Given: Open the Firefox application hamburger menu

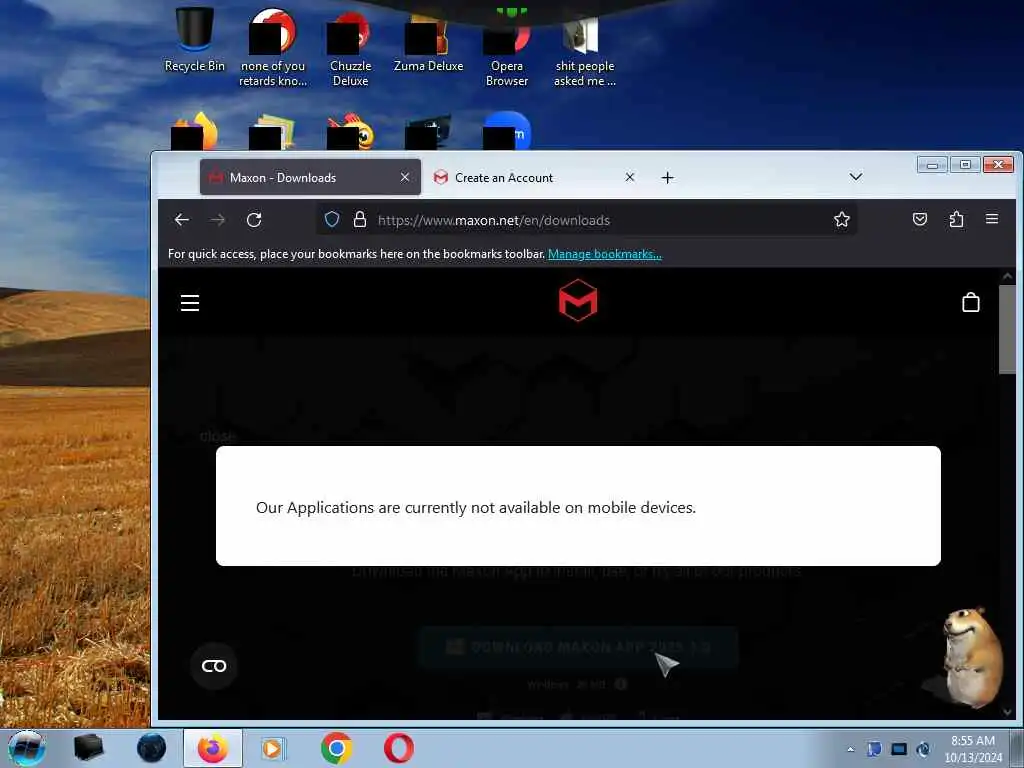Looking at the screenshot, I should [991, 219].
